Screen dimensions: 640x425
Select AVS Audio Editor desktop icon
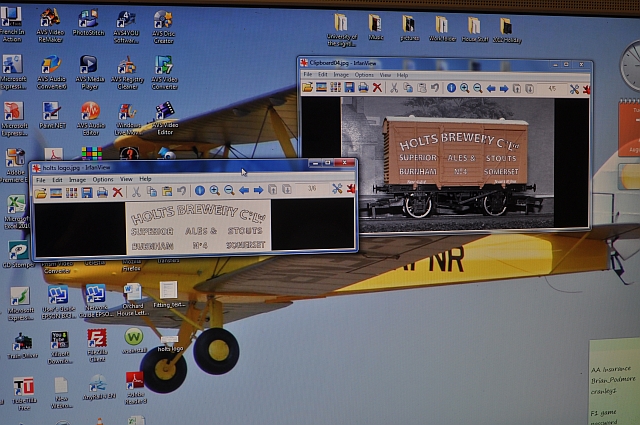click(x=90, y=118)
